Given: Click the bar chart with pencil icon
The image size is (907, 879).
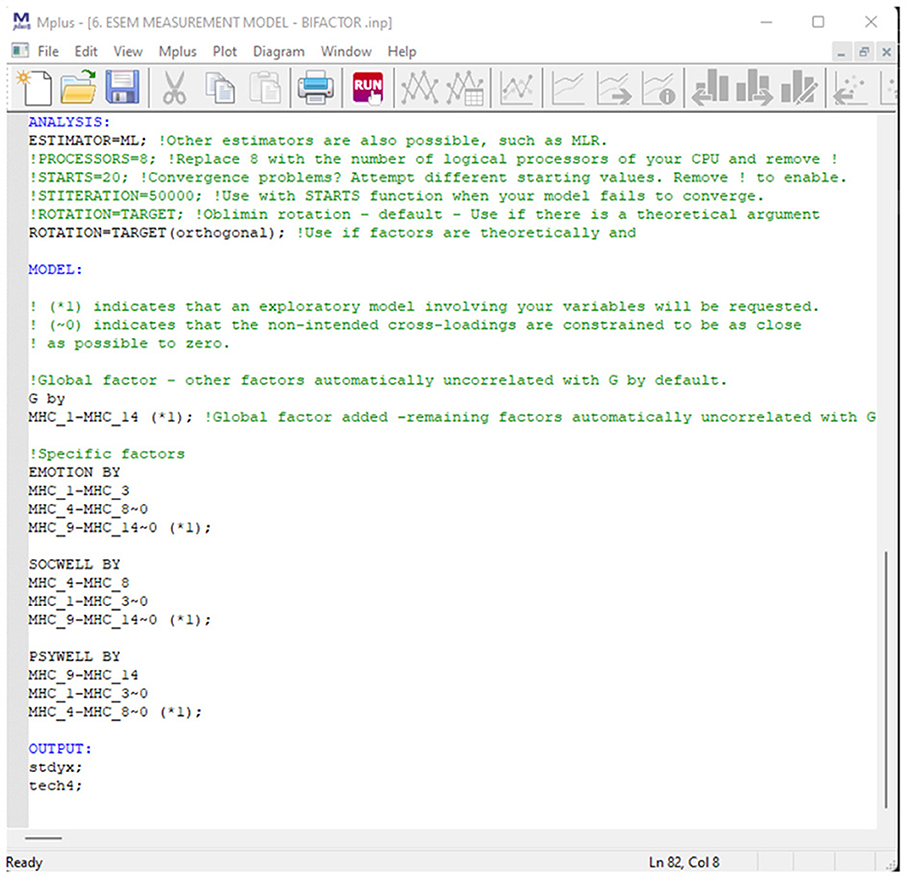Looking at the screenshot, I should [x=799, y=88].
